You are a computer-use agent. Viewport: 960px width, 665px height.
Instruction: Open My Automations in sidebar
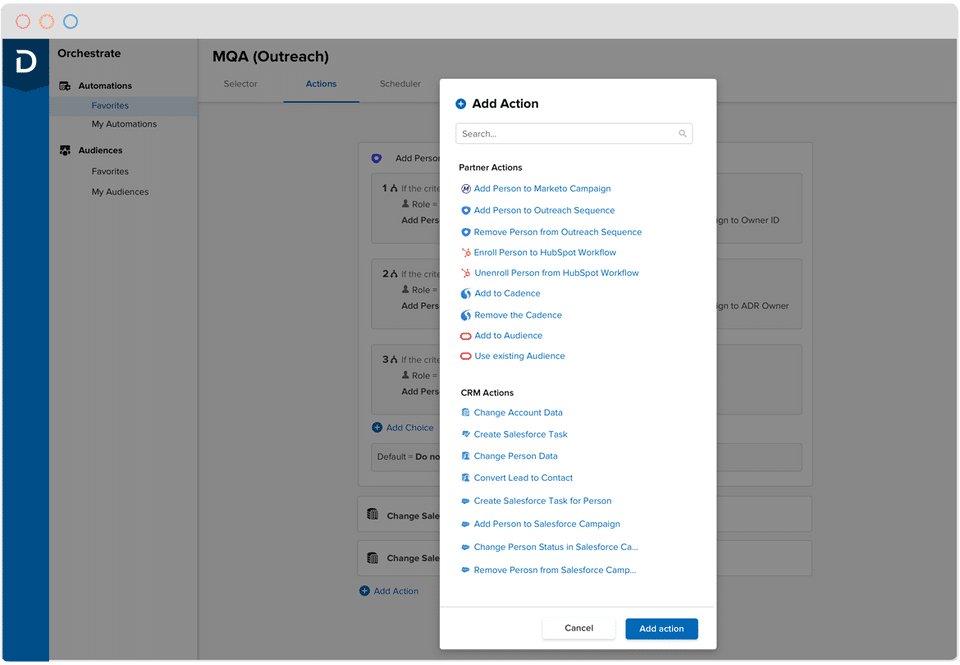coord(124,124)
